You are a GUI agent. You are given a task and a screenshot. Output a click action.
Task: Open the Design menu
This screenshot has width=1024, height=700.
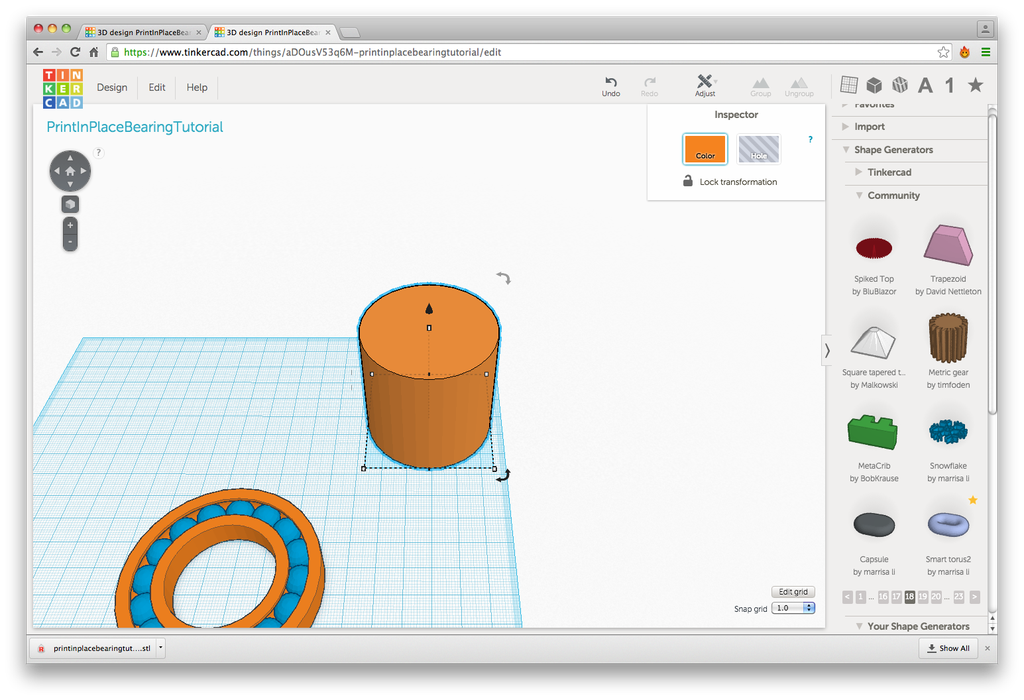click(x=112, y=88)
